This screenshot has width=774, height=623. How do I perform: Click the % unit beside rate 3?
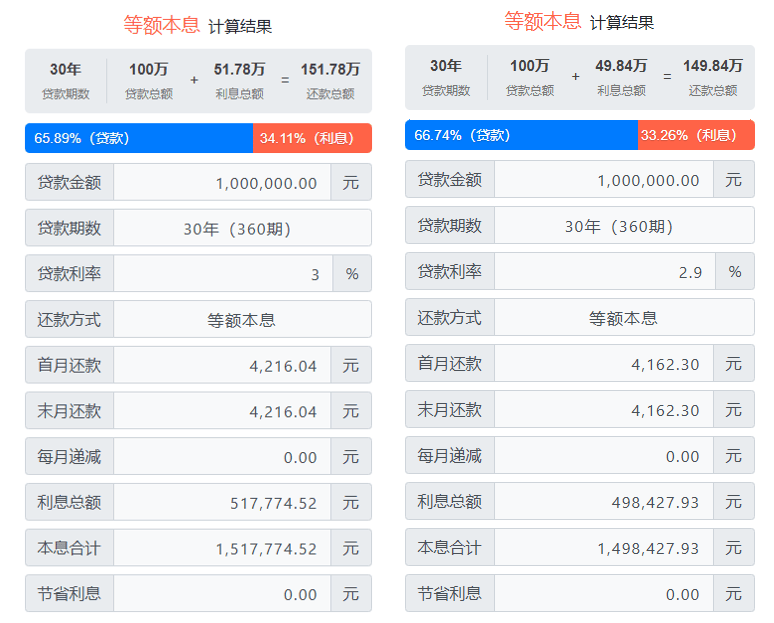coord(352,274)
